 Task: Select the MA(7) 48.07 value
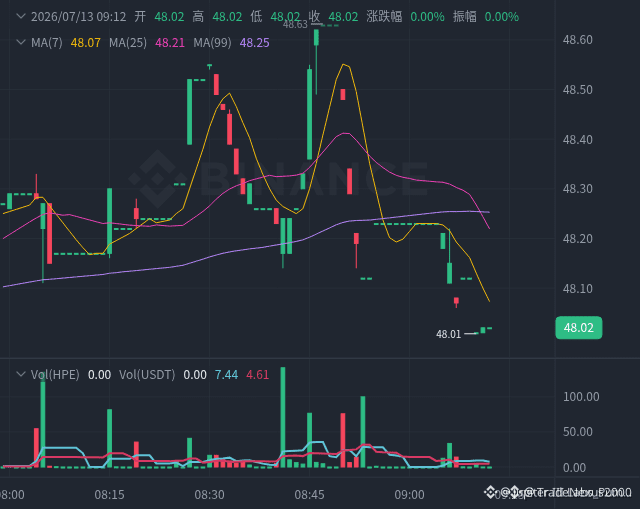(85, 42)
